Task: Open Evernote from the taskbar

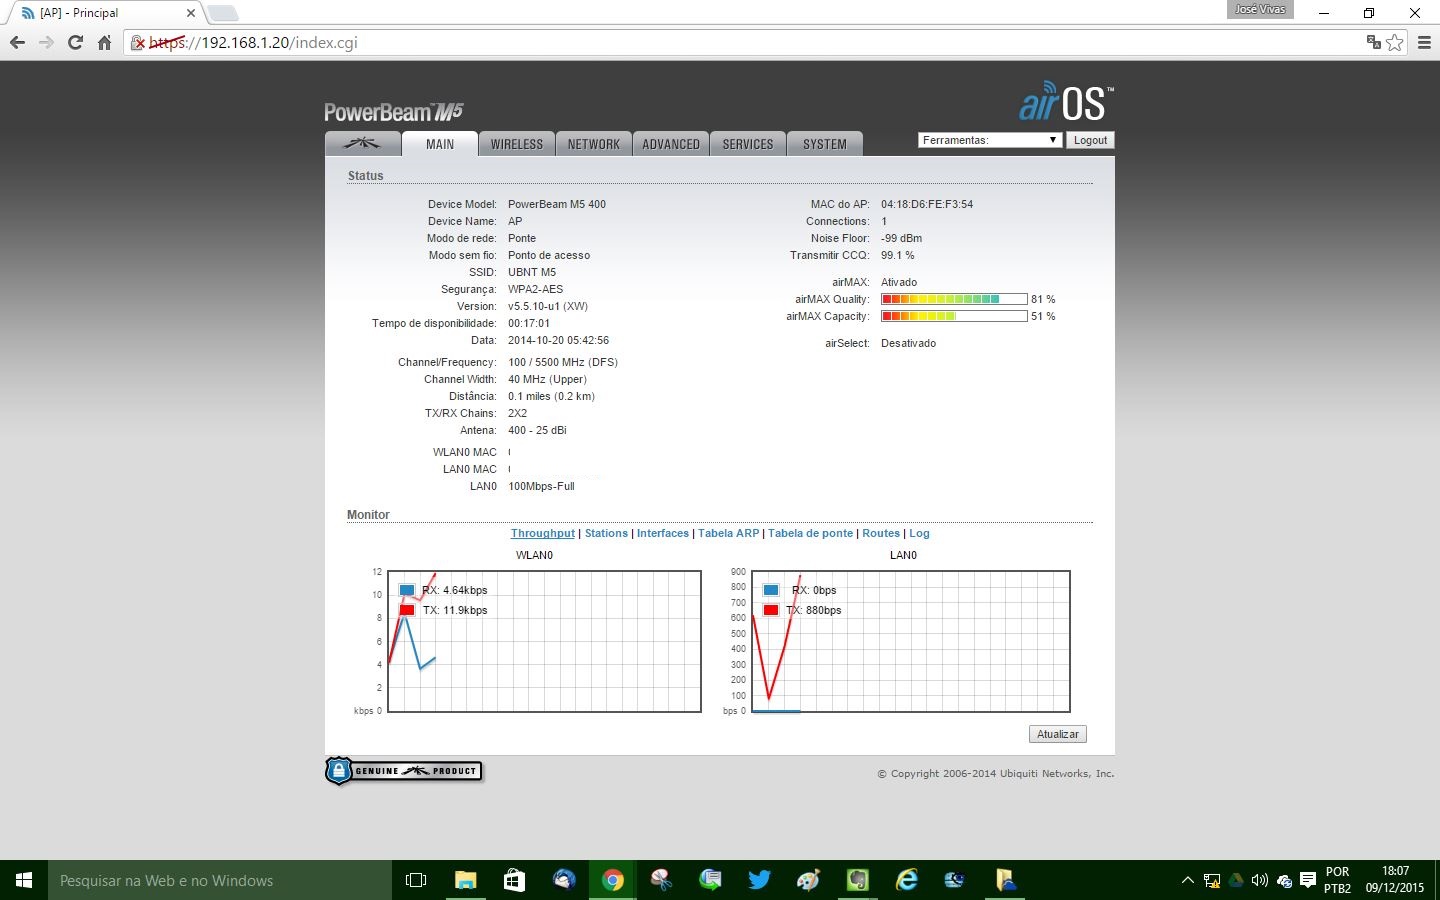Action: click(858, 880)
